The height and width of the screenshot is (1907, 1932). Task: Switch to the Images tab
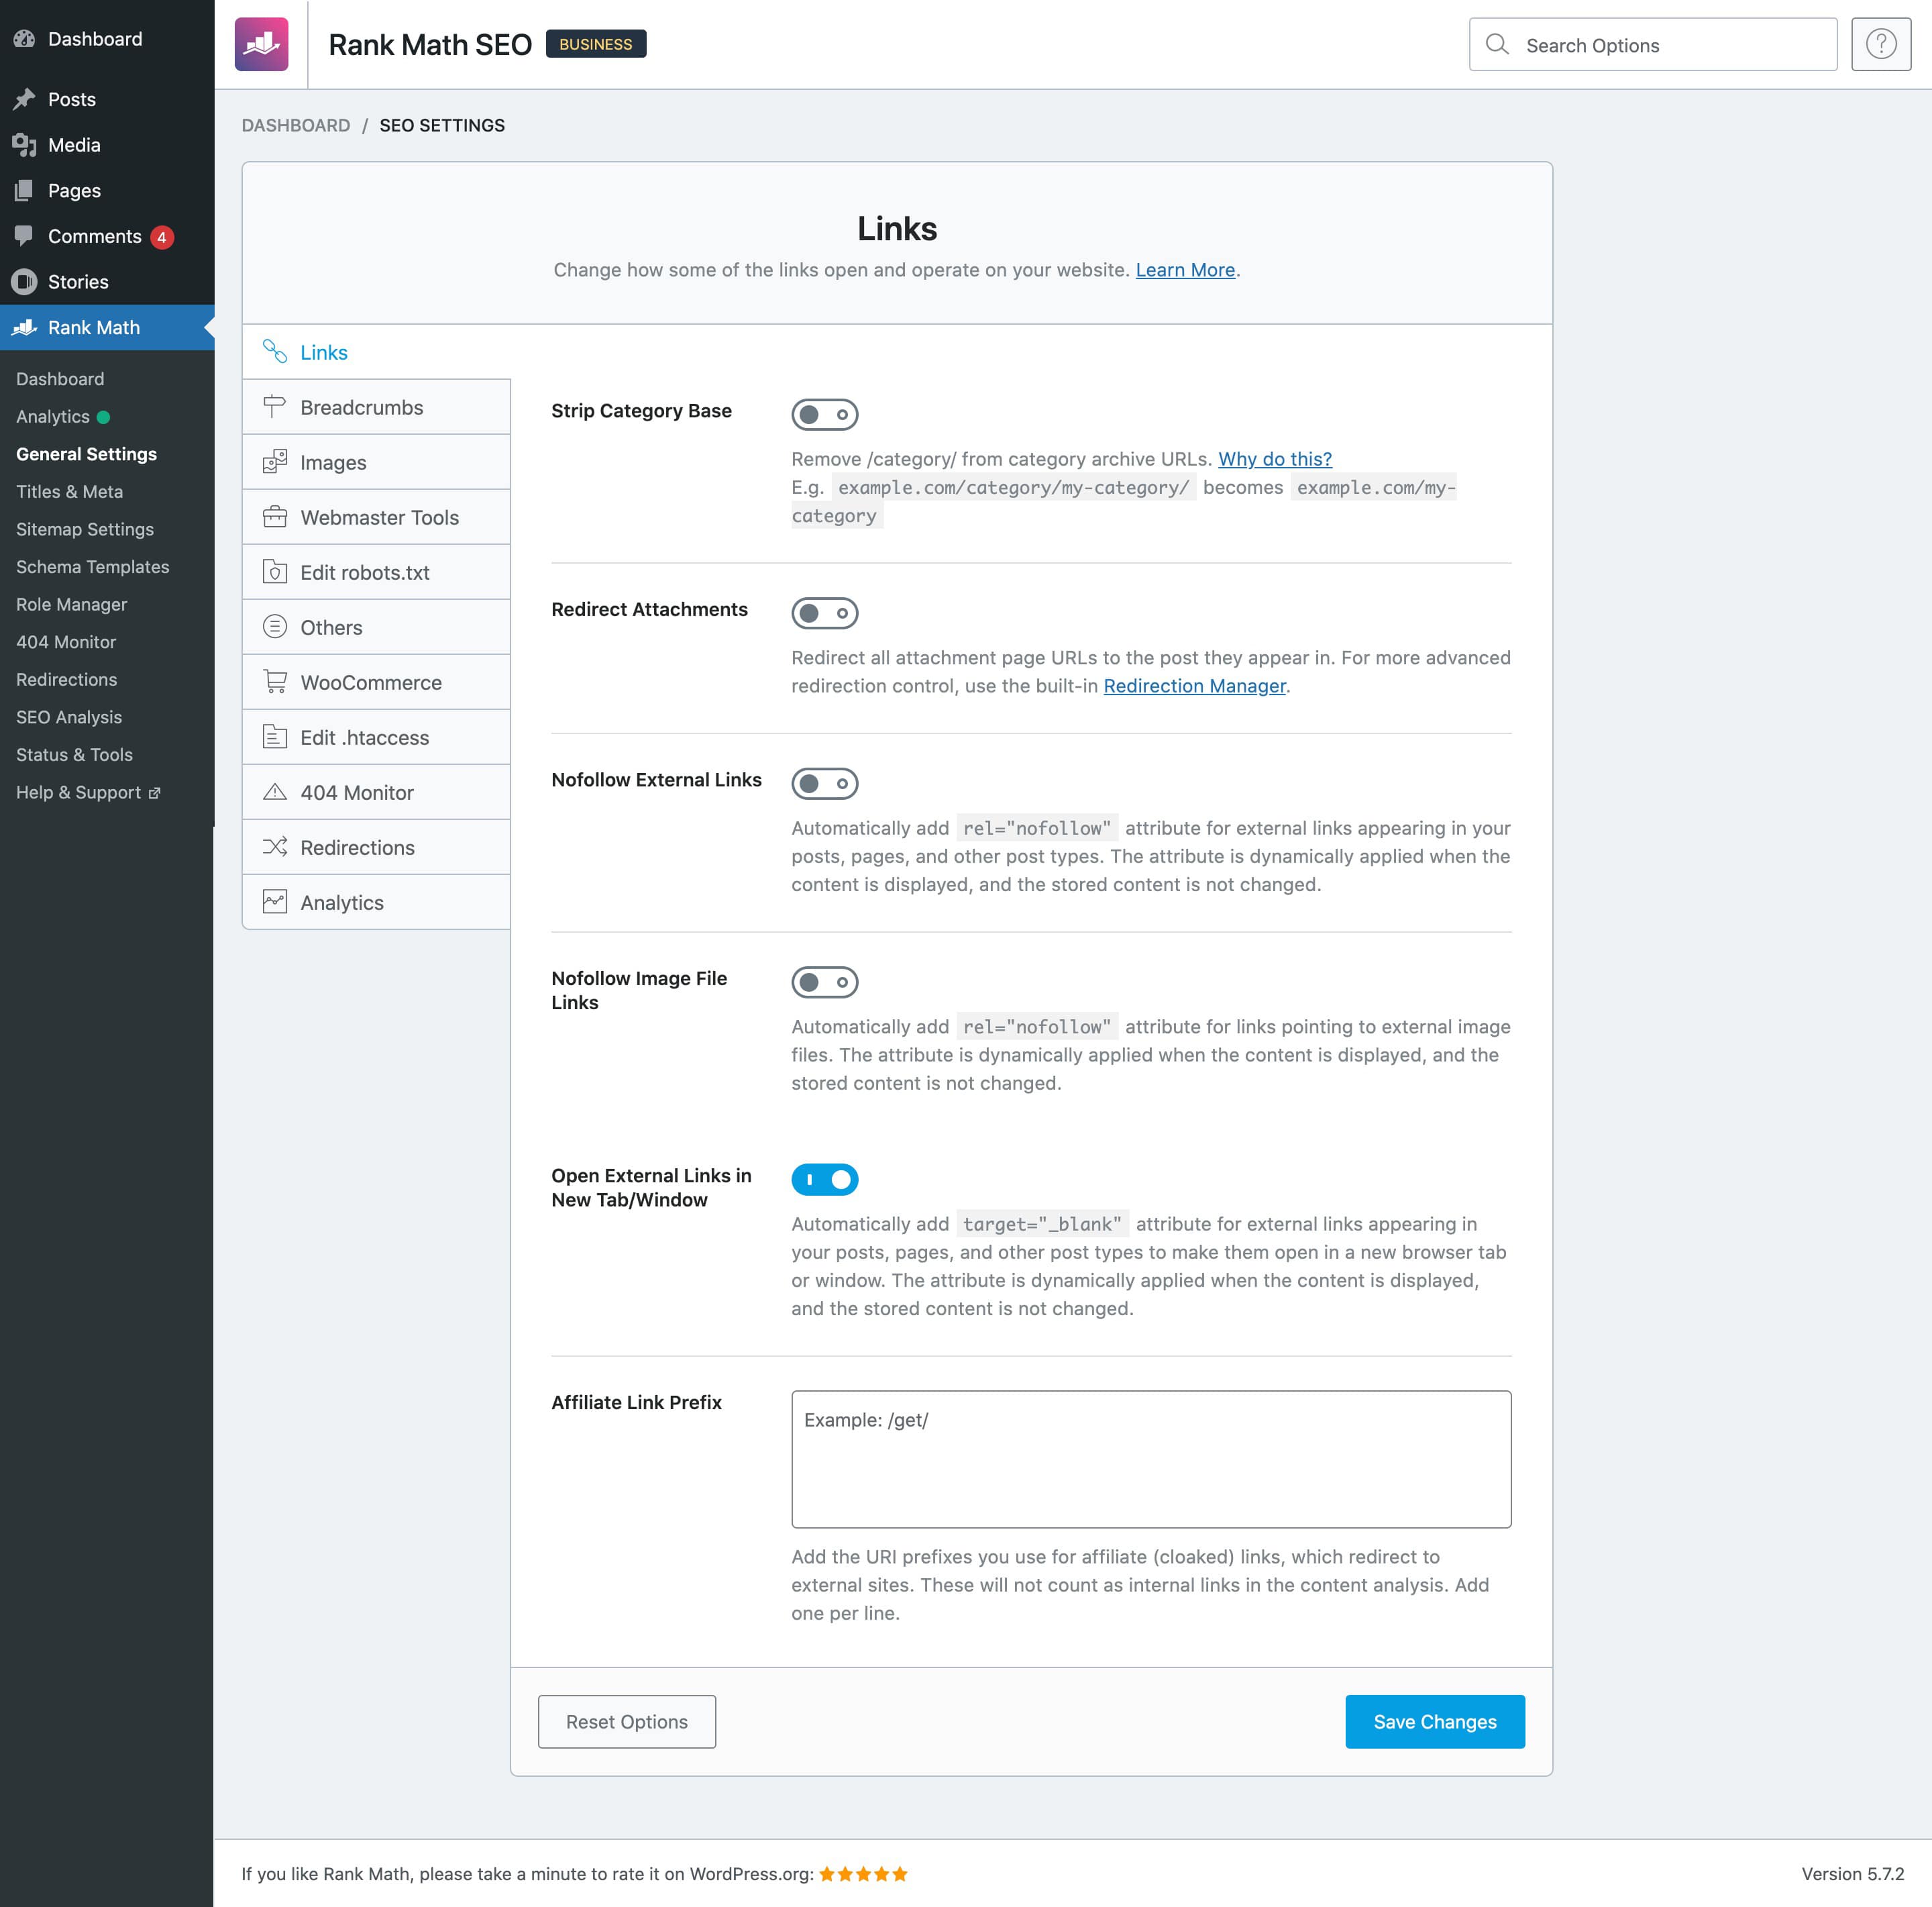pos(376,462)
